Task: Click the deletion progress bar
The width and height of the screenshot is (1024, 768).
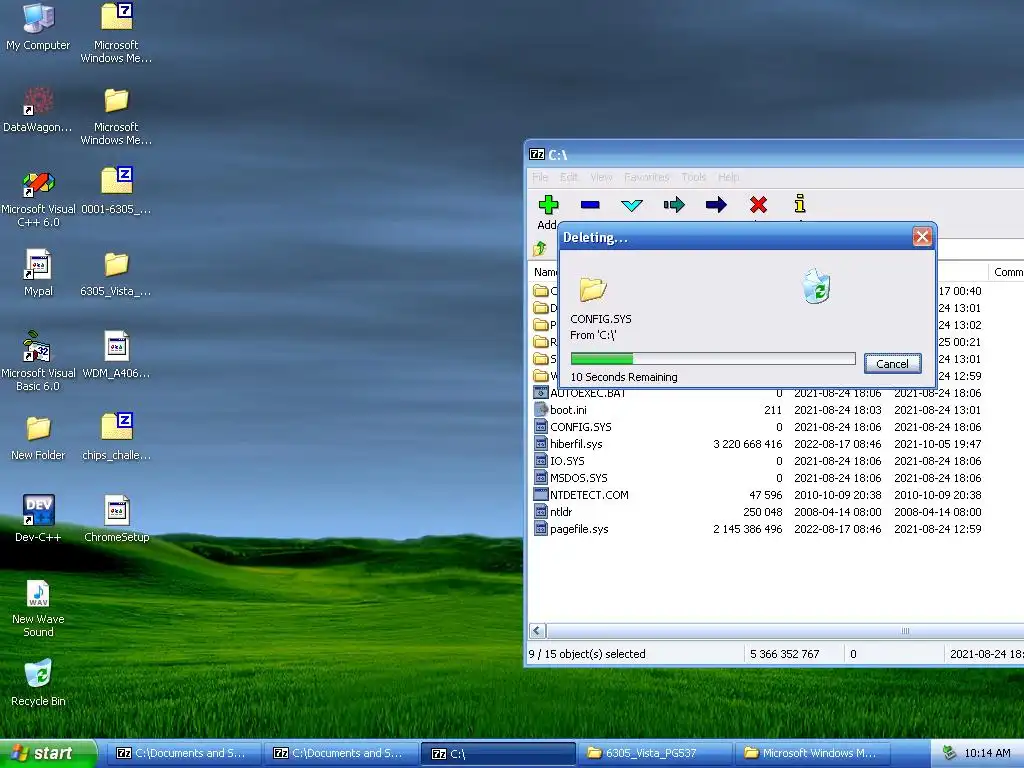Action: point(712,359)
